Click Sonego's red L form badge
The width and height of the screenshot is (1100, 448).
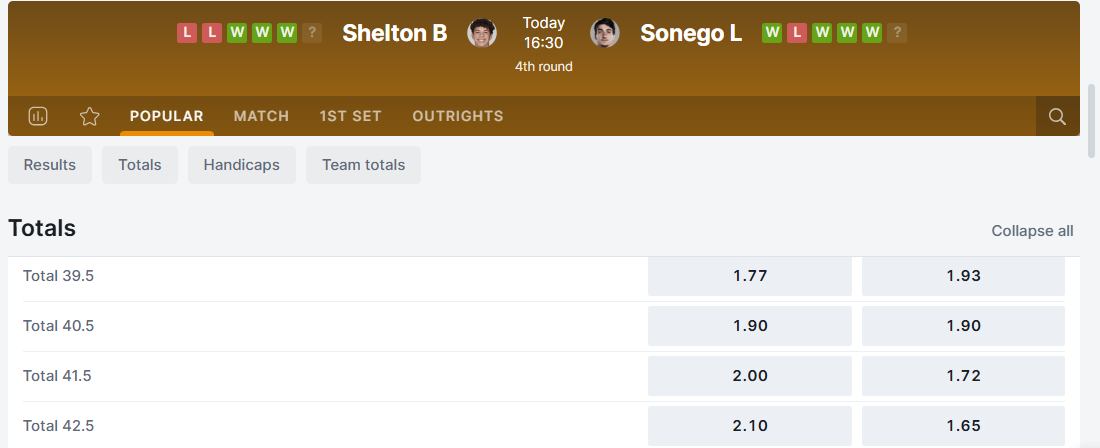797,33
